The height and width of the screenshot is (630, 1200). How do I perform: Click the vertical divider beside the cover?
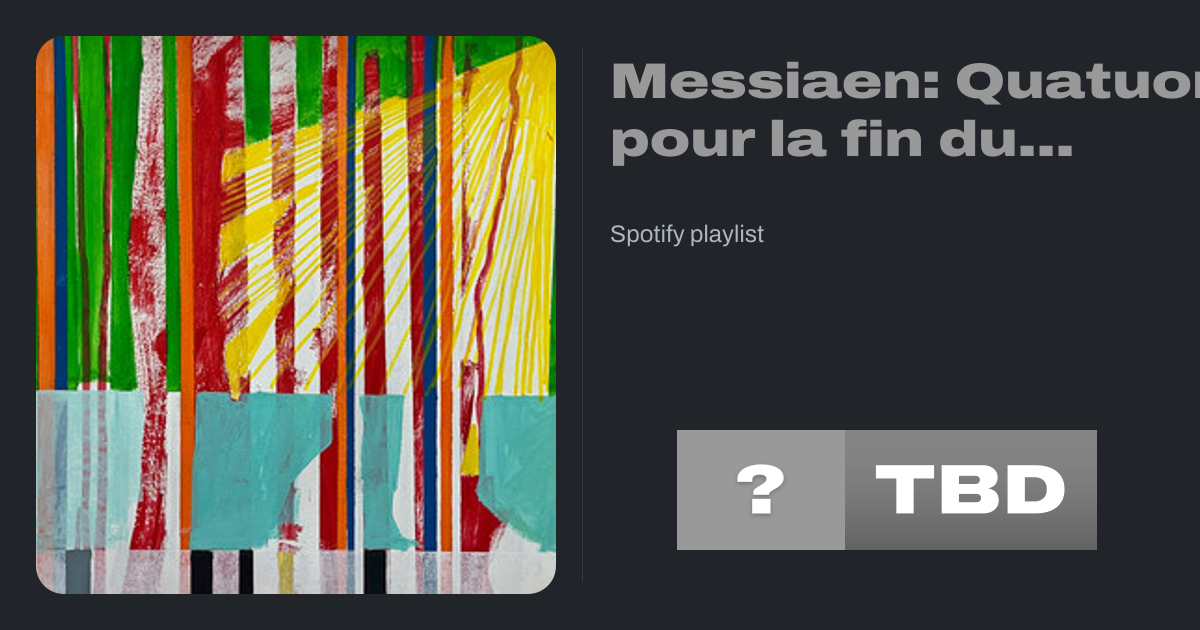point(582,315)
